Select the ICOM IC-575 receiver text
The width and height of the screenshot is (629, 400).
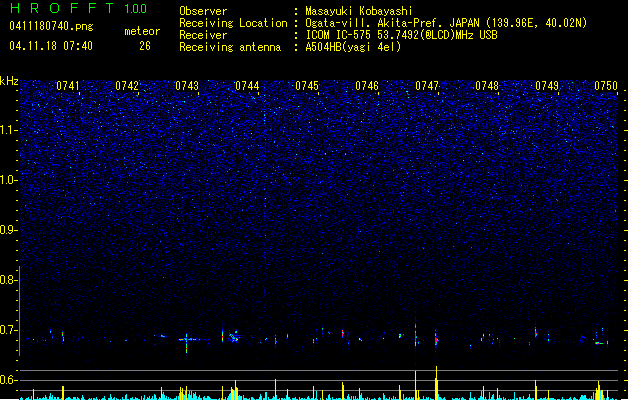click(x=401, y=35)
